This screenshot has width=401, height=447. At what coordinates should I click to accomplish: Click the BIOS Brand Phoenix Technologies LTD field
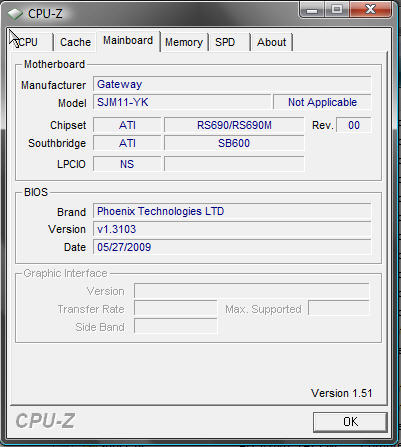point(232,211)
